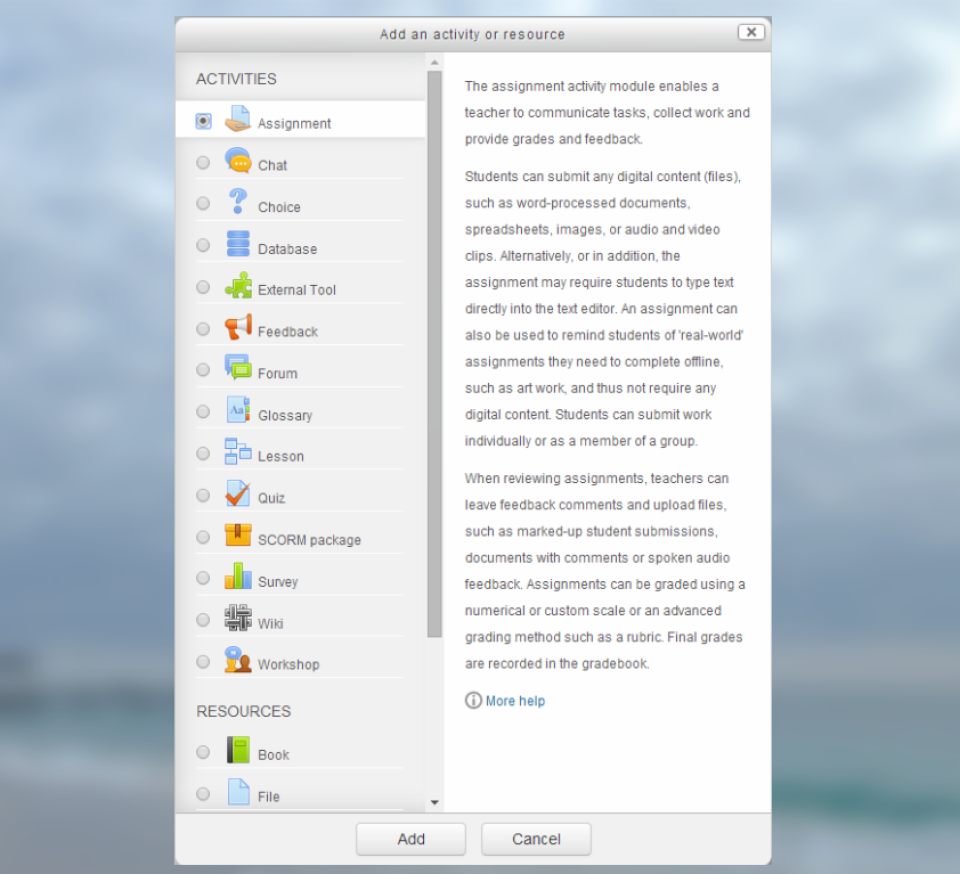Click the Database label text
This screenshot has height=874, width=960.
tap(288, 249)
